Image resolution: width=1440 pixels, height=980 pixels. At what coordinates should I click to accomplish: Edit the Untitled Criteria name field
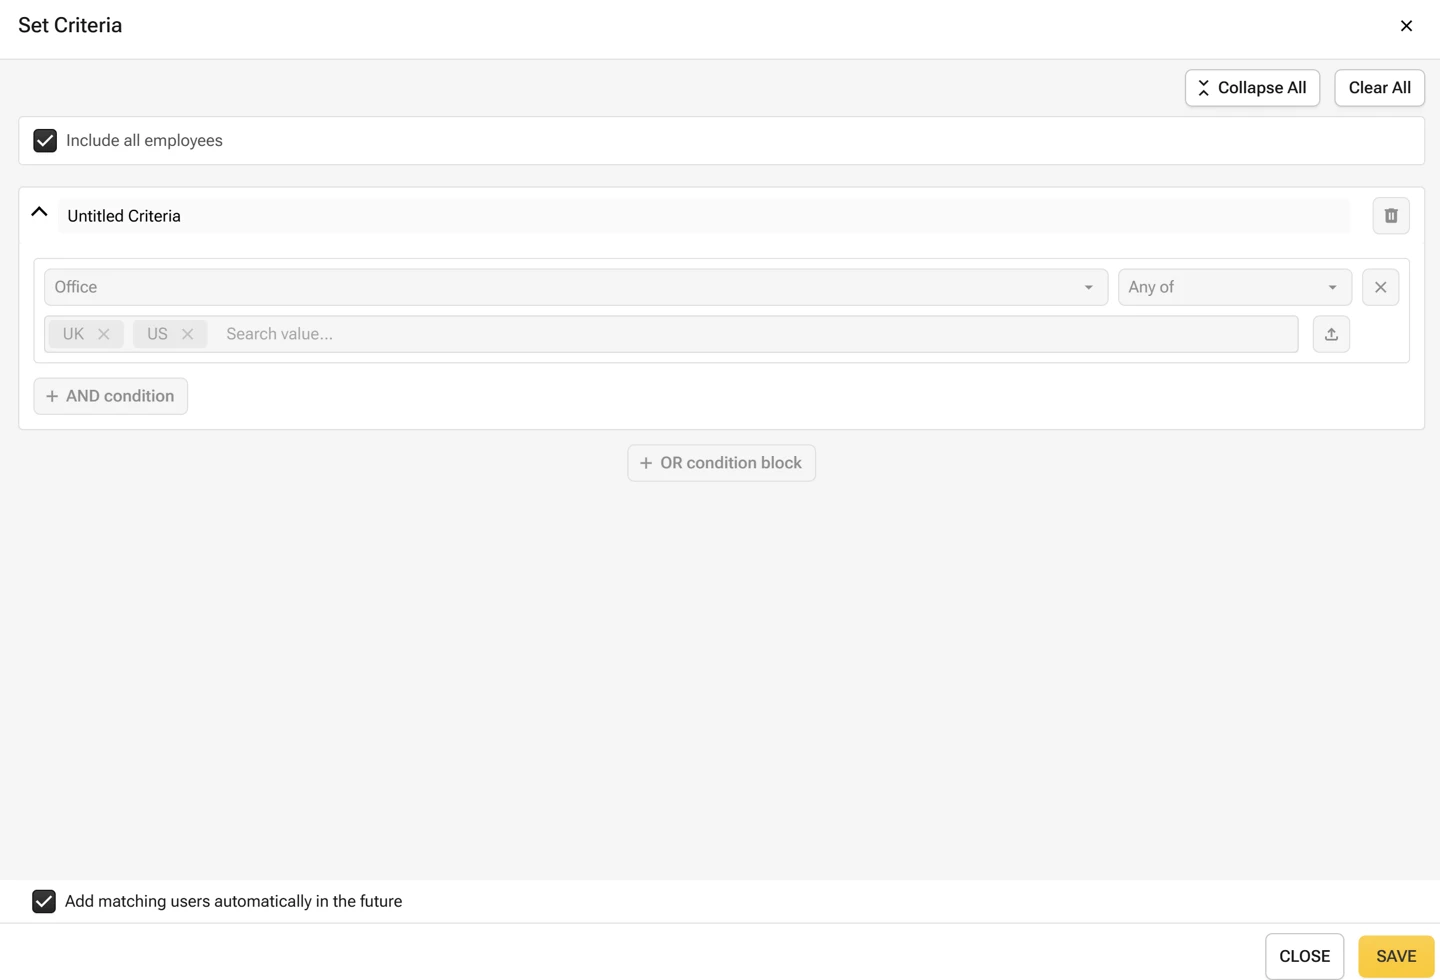(x=703, y=216)
